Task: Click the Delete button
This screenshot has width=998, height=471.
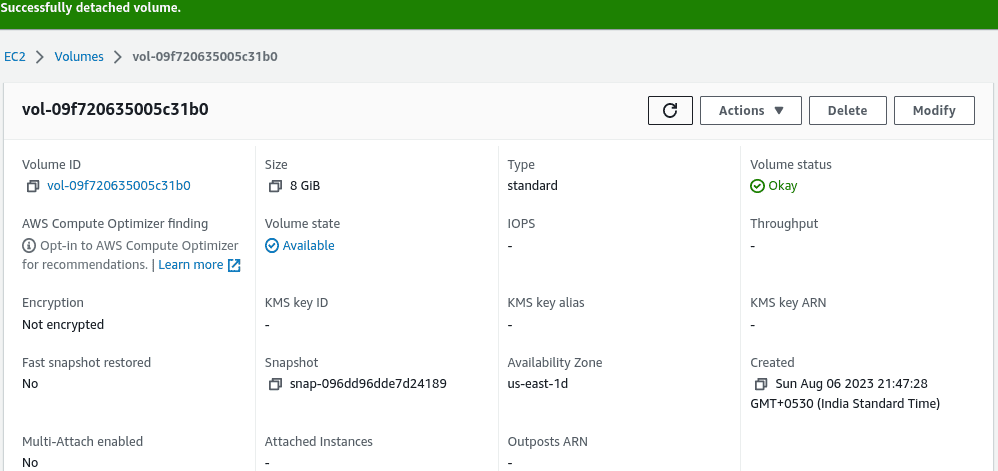Action: pos(847,111)
